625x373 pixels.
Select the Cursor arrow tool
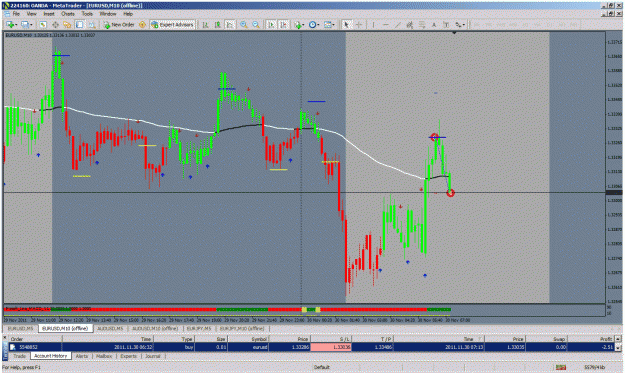[346, 25]
